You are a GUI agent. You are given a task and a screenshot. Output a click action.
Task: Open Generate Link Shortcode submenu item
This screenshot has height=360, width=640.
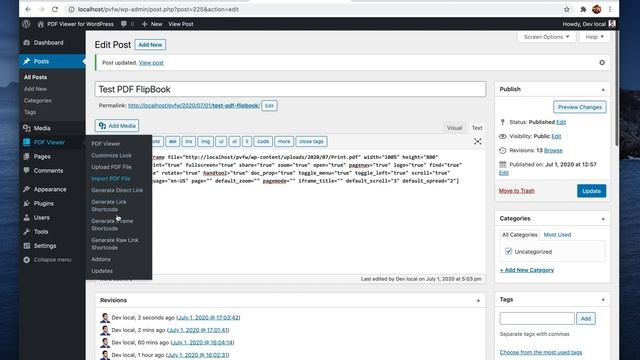(x=109, y=205)
